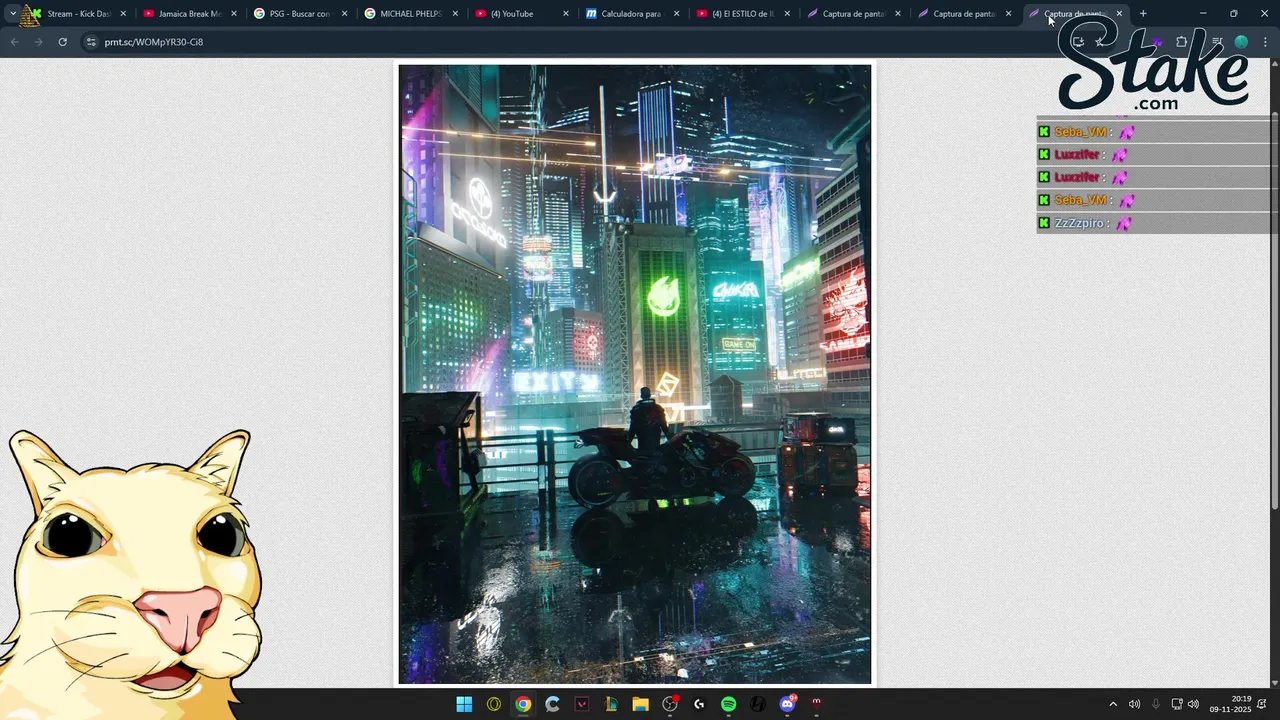Open the clock showing 20:19

pyautogui.click(x=1230, y=704)
